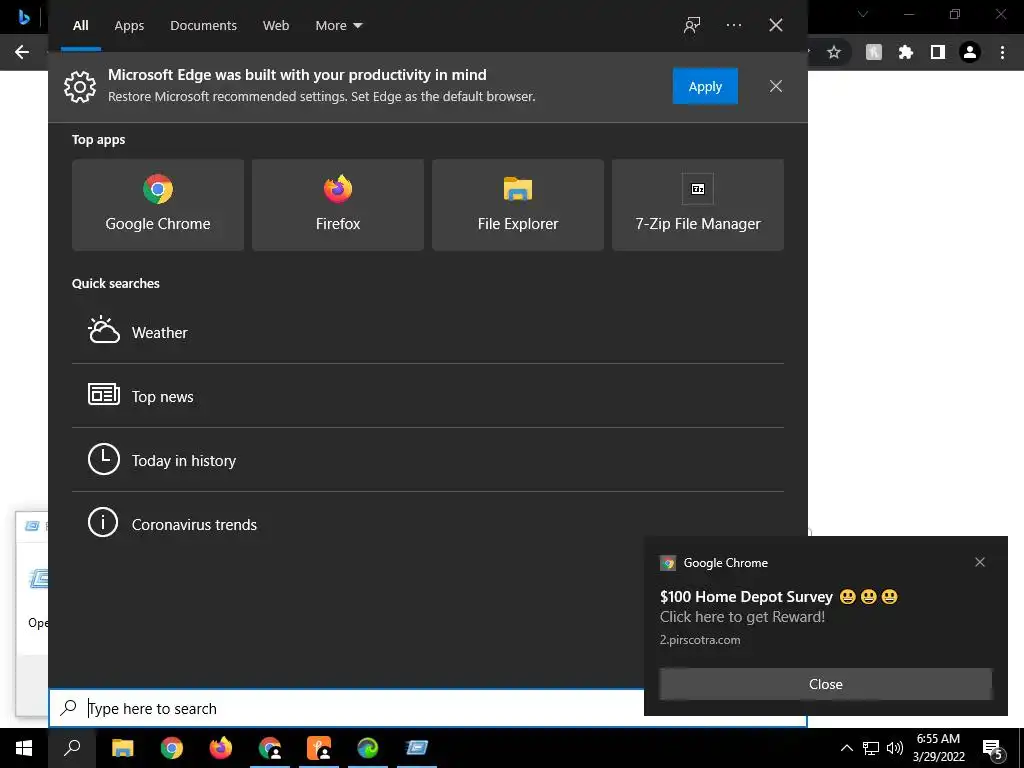Click the Bing logo in Chrome tab strip

[x=24, y=18]
